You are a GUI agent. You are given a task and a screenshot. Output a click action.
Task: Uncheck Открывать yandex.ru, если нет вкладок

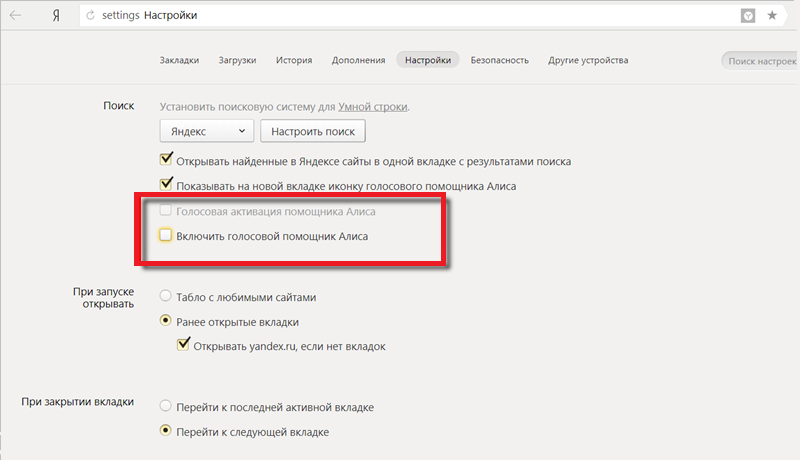[x=183, y=344]
